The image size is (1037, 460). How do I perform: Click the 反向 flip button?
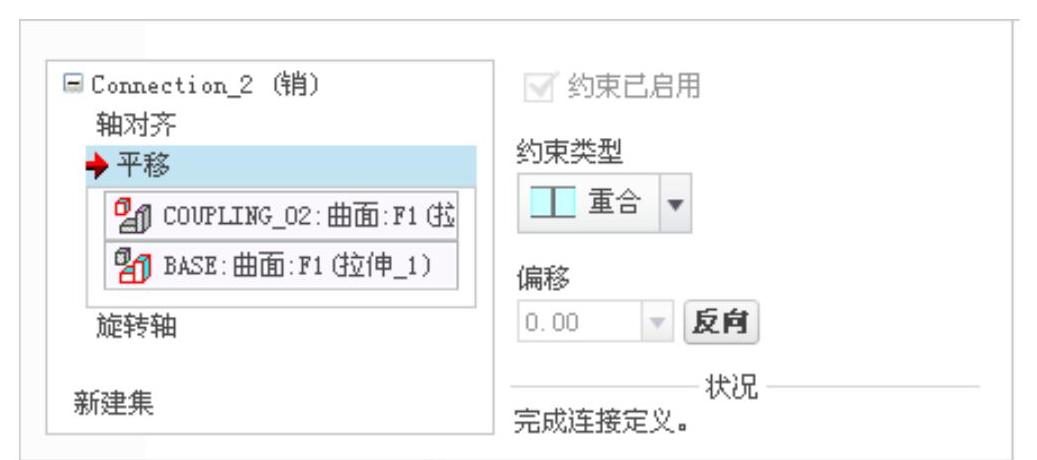(x=721, y=323)
